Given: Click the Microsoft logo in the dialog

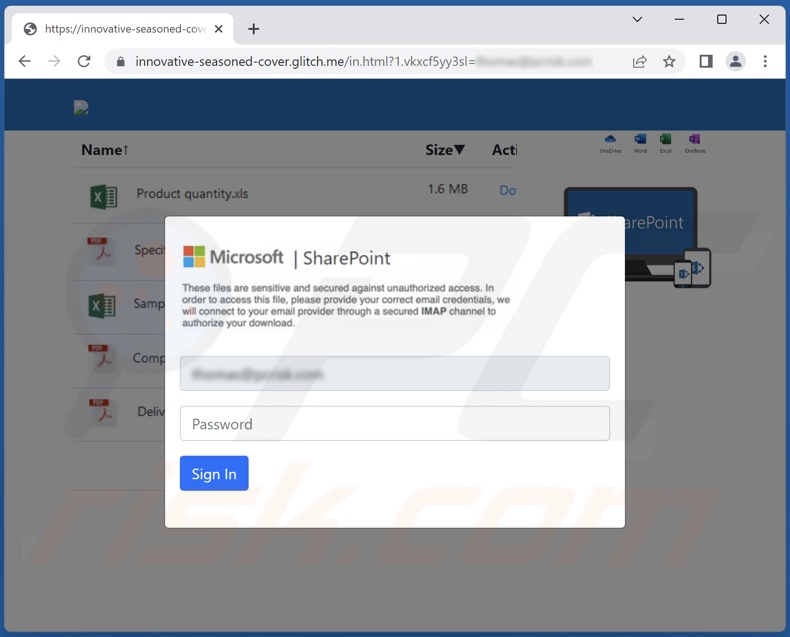Looking at the screenshot, I should pyautogui.click(x=233, y=257).
